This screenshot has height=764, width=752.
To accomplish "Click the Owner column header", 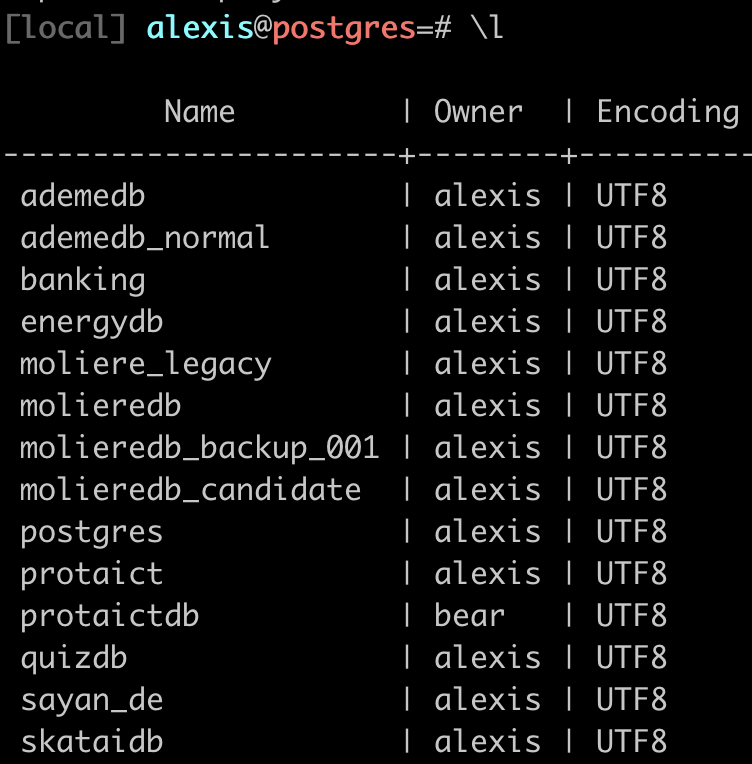I will pyautogui.click(x=478, y=111).
